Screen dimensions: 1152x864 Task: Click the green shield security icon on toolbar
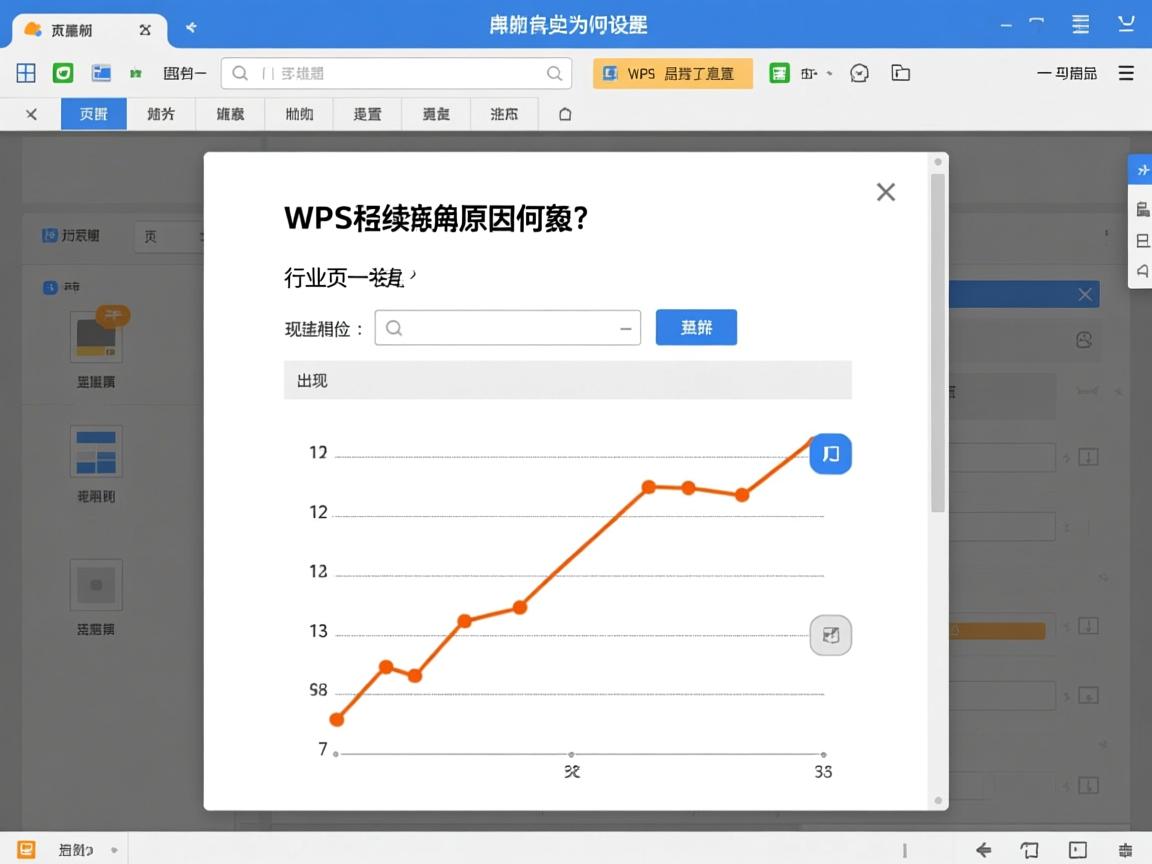click(61, 73)
